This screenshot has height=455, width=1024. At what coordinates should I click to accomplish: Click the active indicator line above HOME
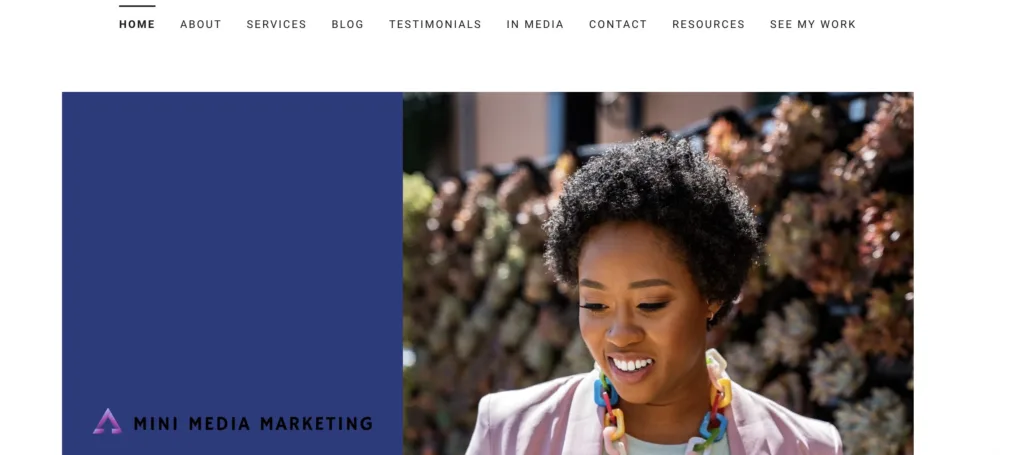137,6
